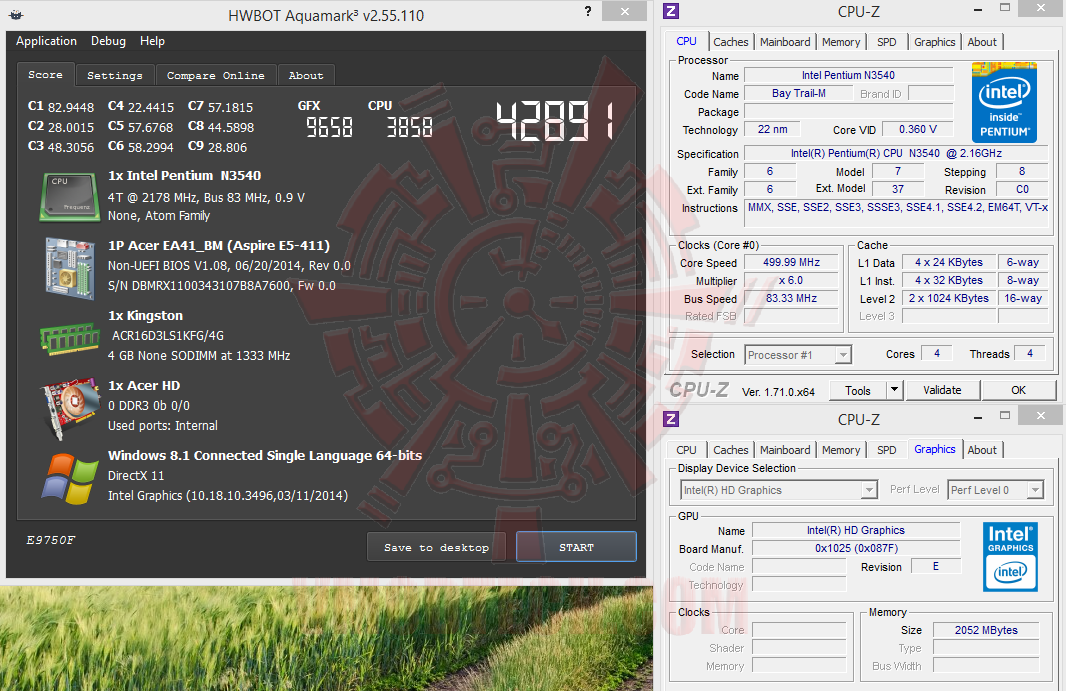
Task: Click the Tools button in CPU-Z
Action: click(x=858, y=390)
